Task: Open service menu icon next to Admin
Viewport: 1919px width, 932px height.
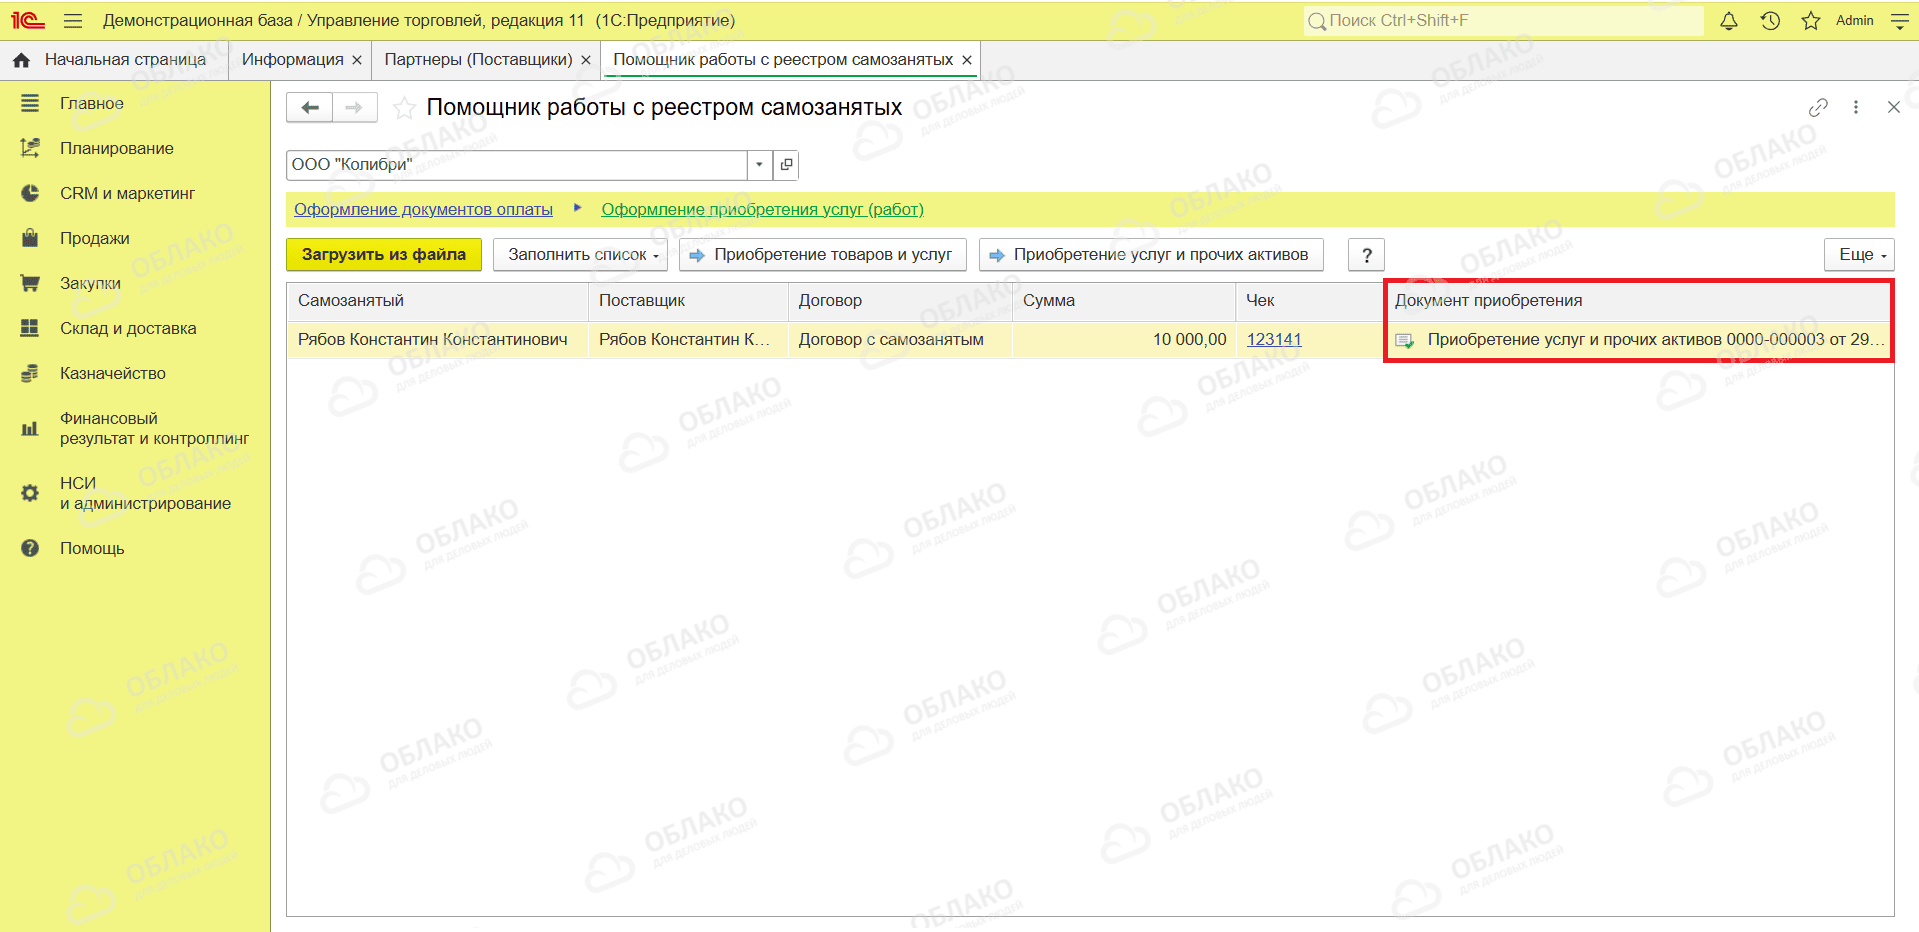Action: (x=1900, y=20)
